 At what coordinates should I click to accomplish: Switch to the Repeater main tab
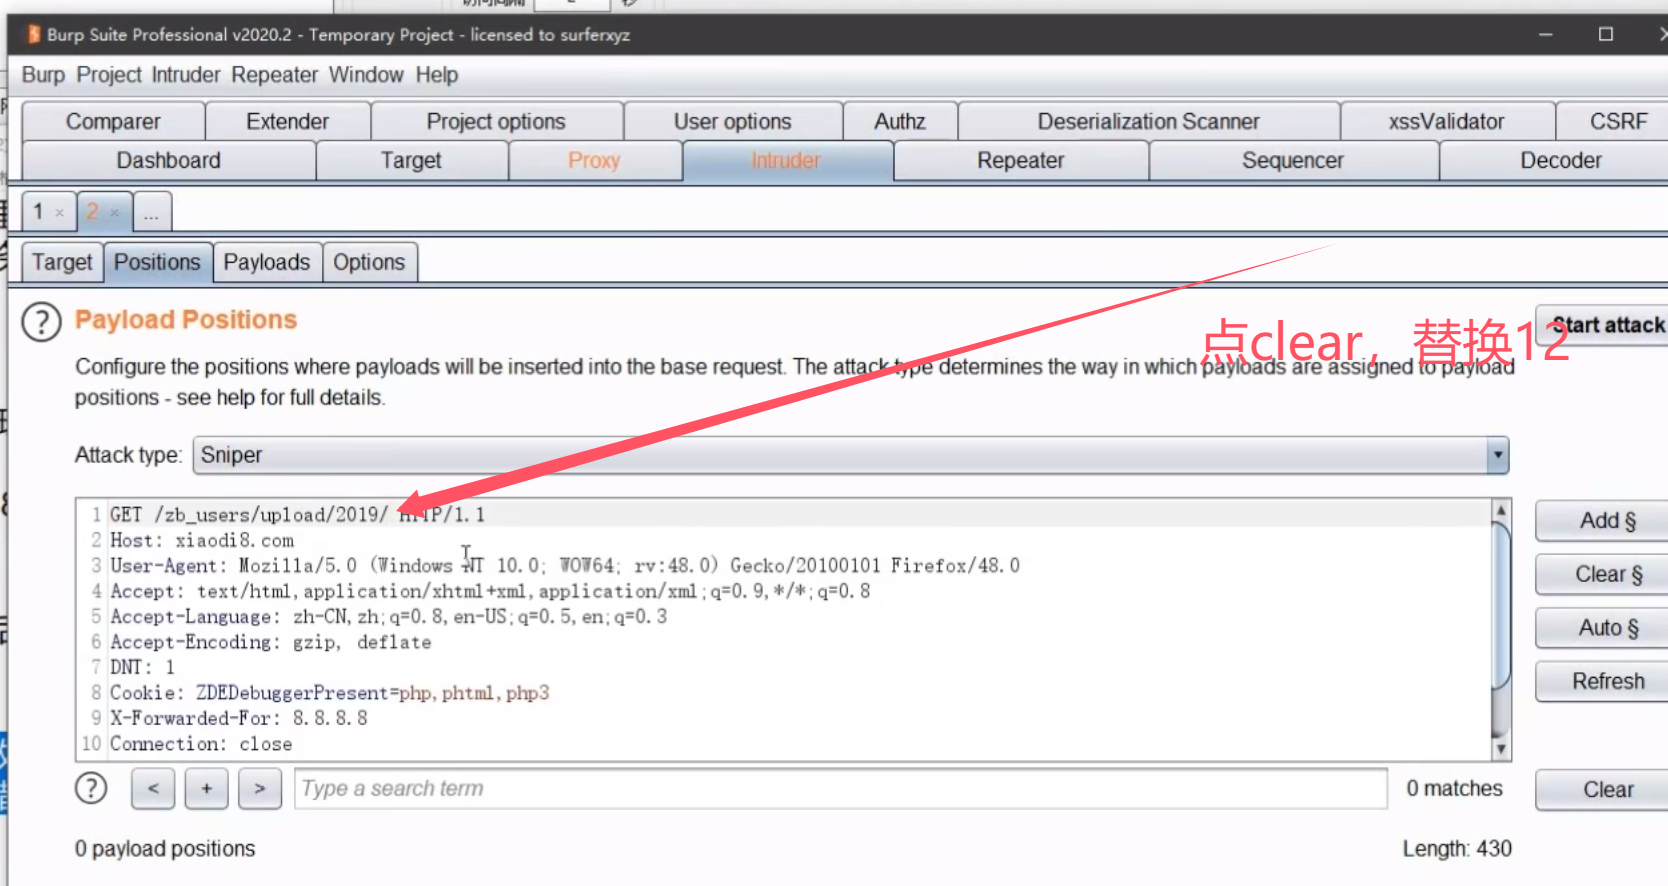coord(1020,160)
